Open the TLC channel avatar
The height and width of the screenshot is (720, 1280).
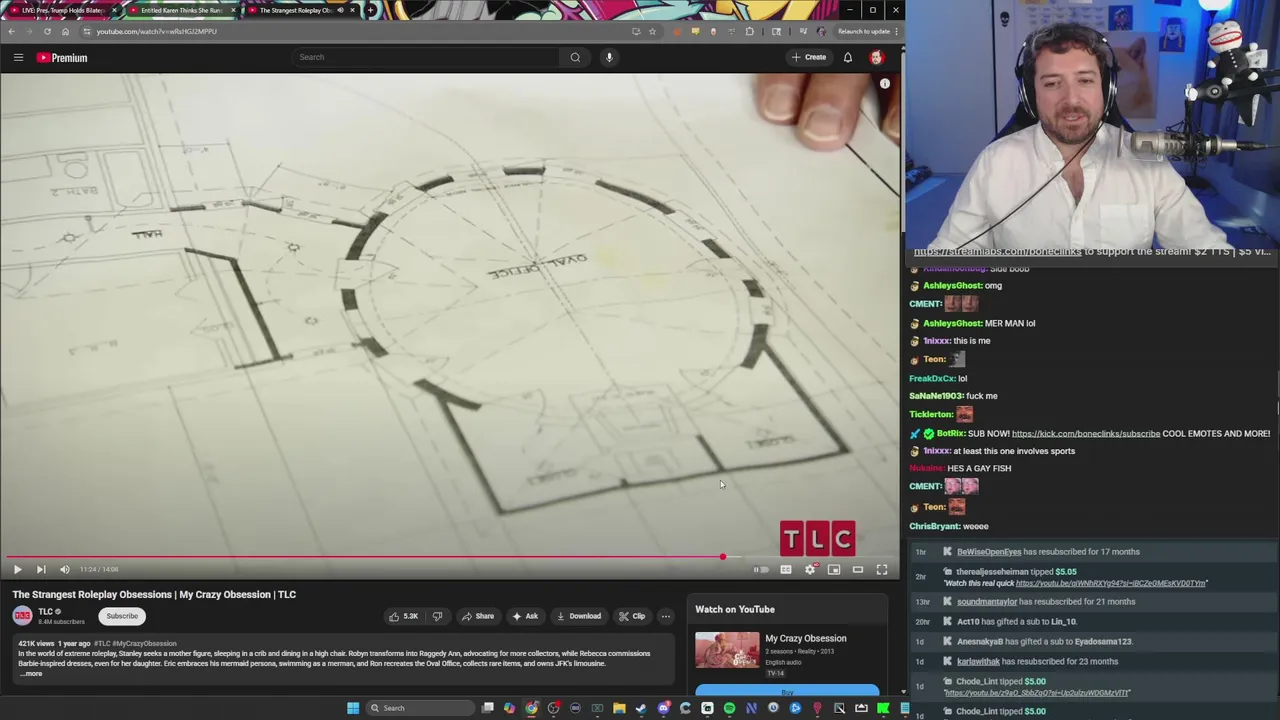click(x=22, y=616)
